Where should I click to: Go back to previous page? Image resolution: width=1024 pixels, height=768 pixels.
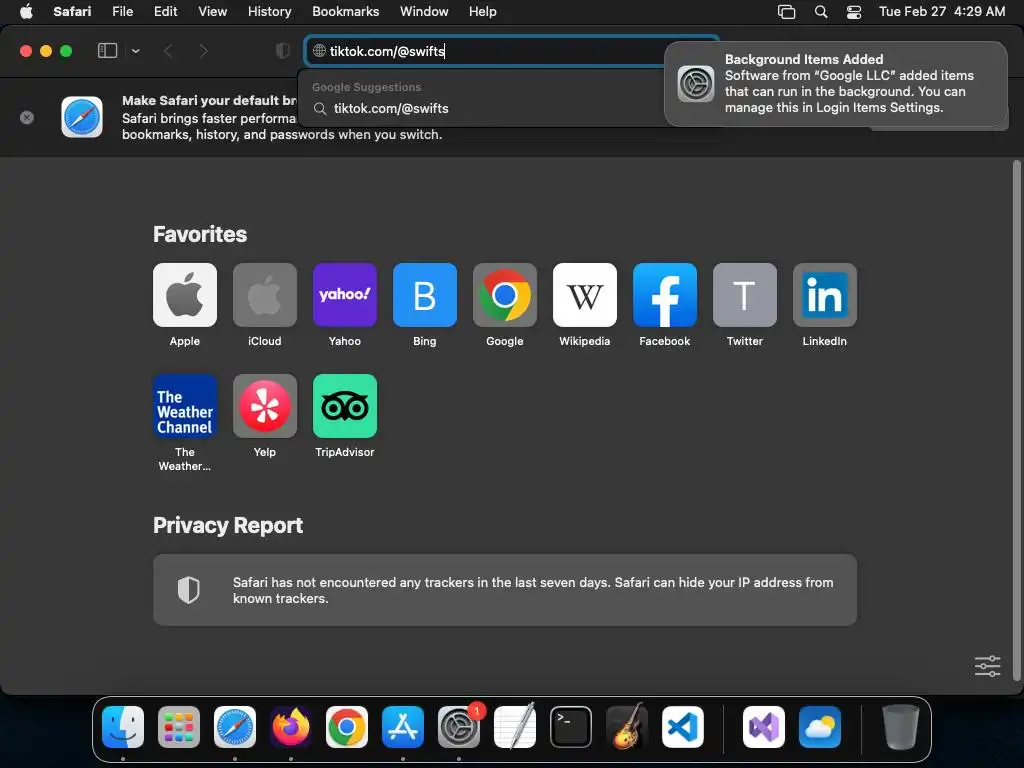pos(168,51)
